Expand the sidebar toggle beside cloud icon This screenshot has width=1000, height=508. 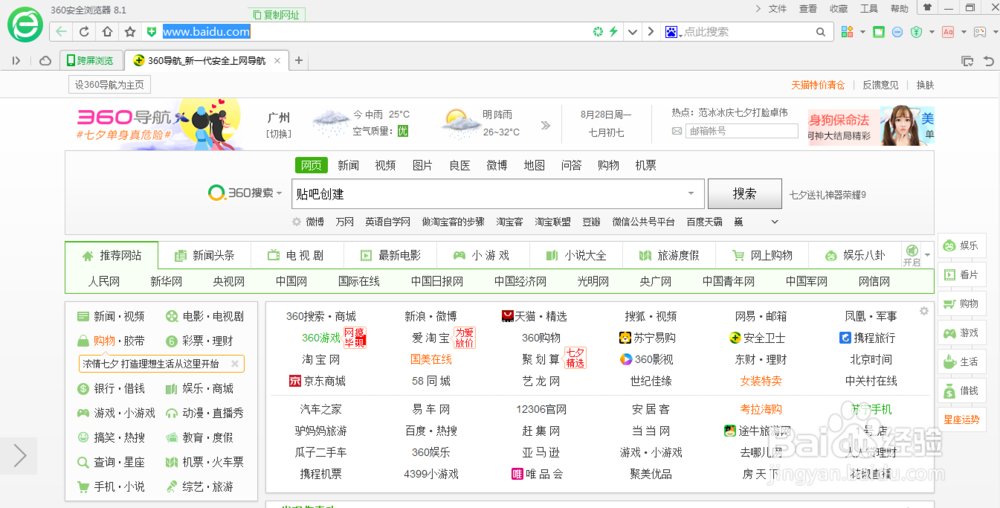[x=17, y=61]
